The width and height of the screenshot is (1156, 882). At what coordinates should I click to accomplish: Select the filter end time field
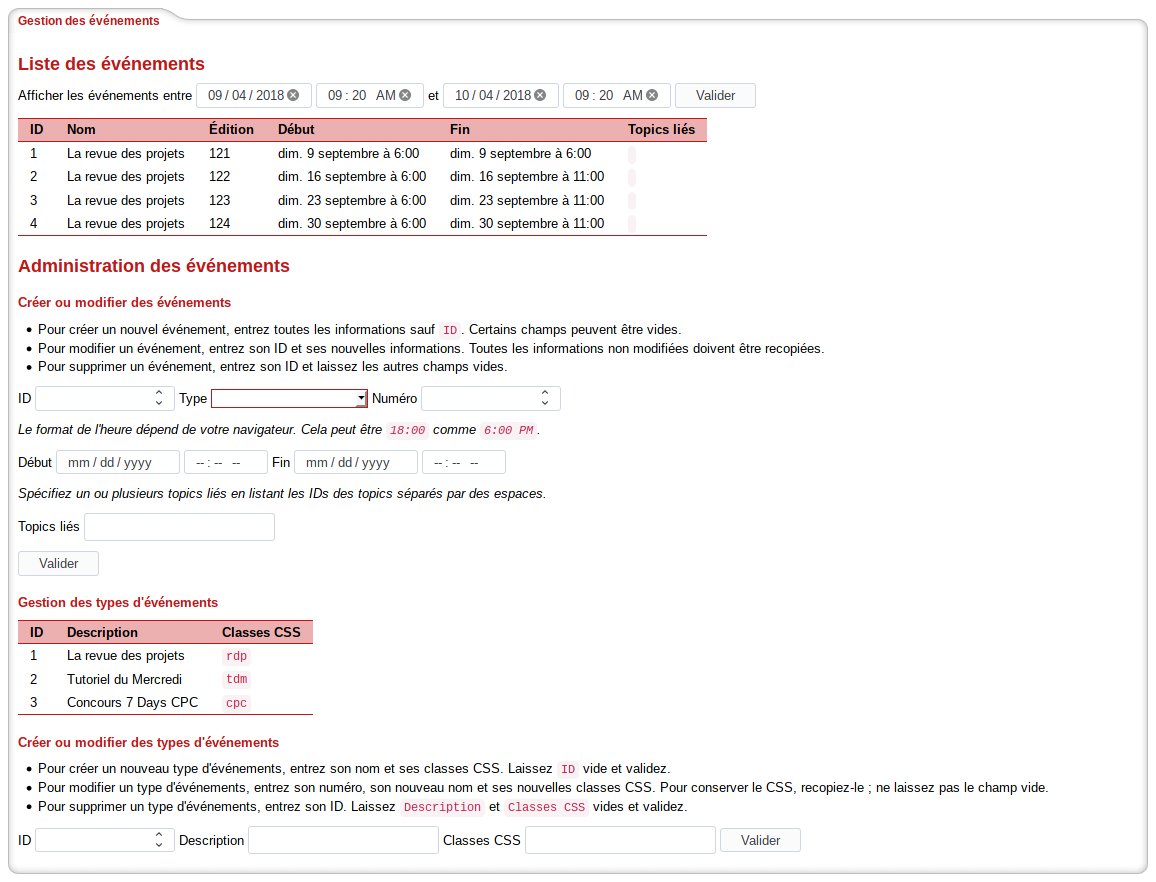tap(617, 95)
